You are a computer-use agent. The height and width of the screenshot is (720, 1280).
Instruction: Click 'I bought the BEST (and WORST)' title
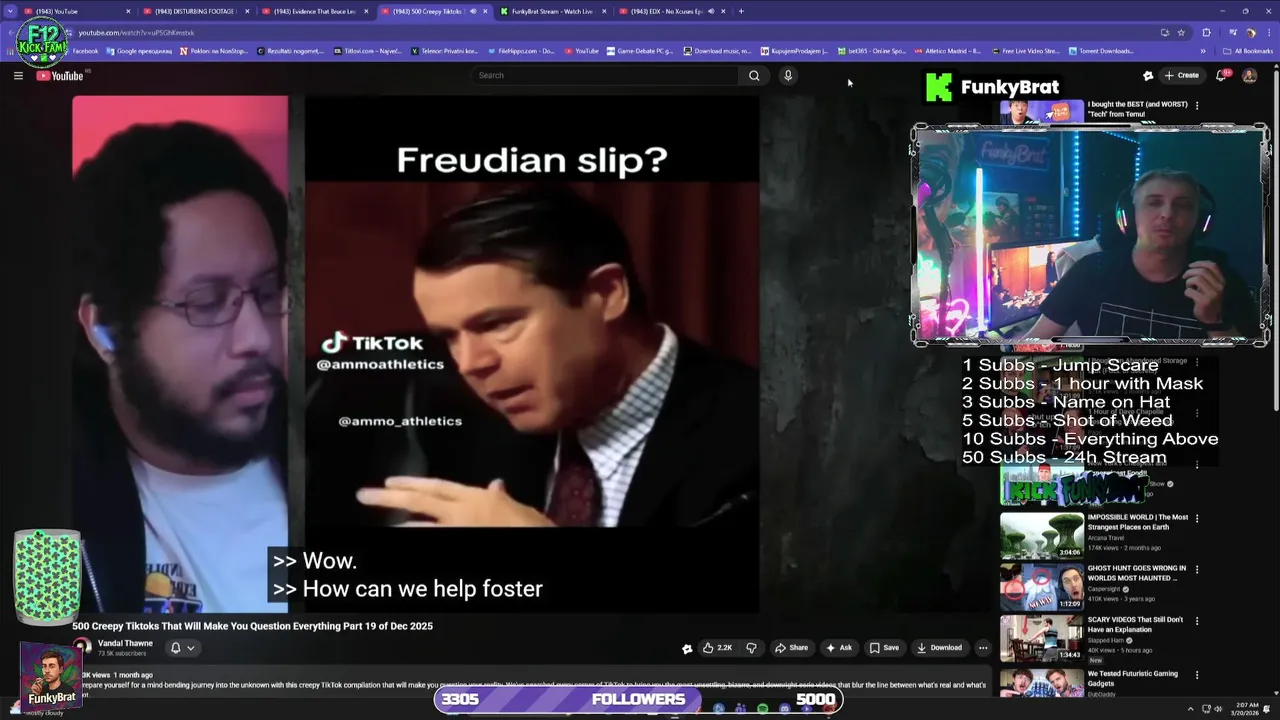point(1137,109)
